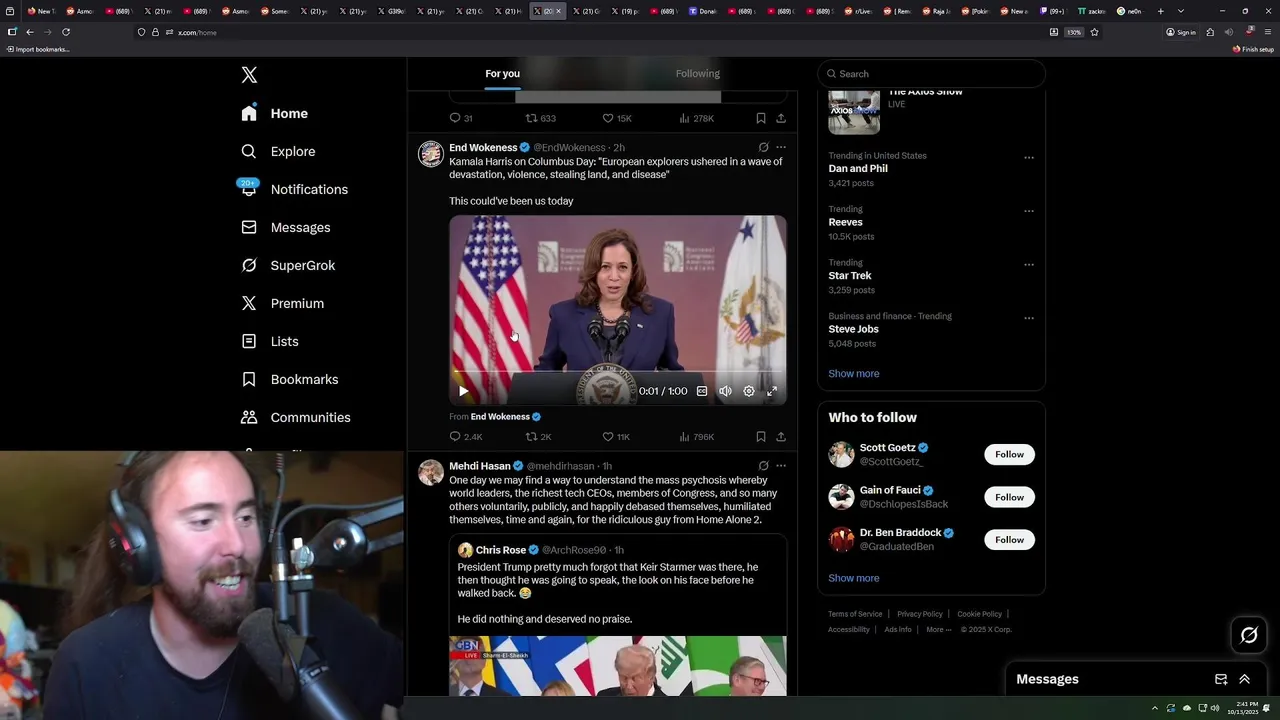Open End Wokeness profile avatar
Viewport: 1280px width, 720px height.
coord(431,154)
